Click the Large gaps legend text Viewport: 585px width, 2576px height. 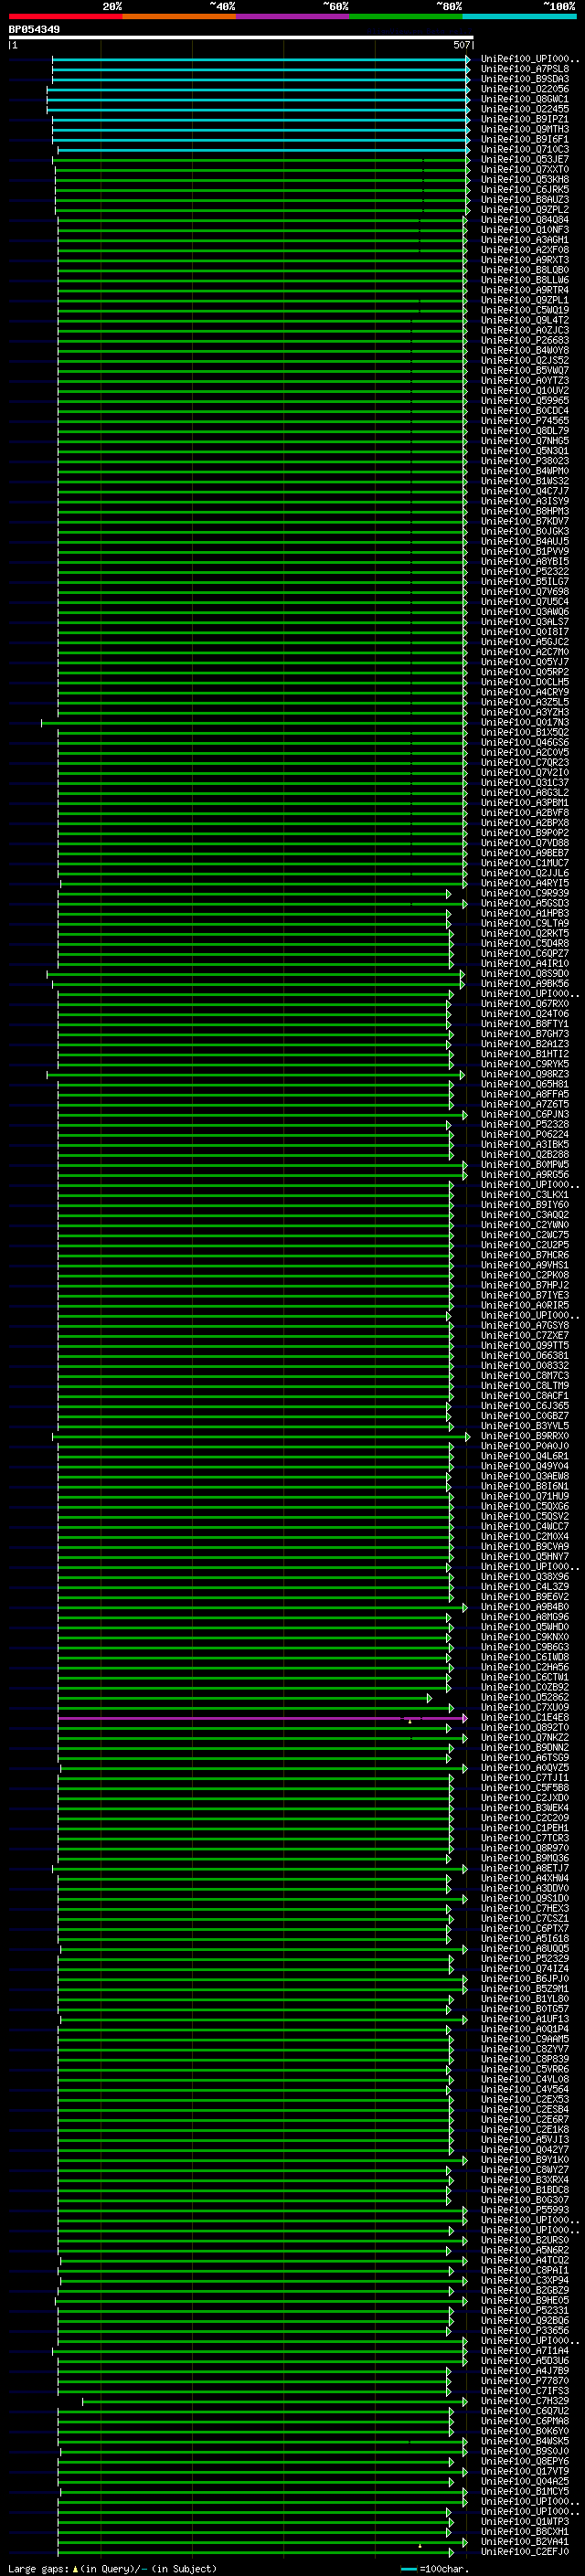pos(112,2568)
